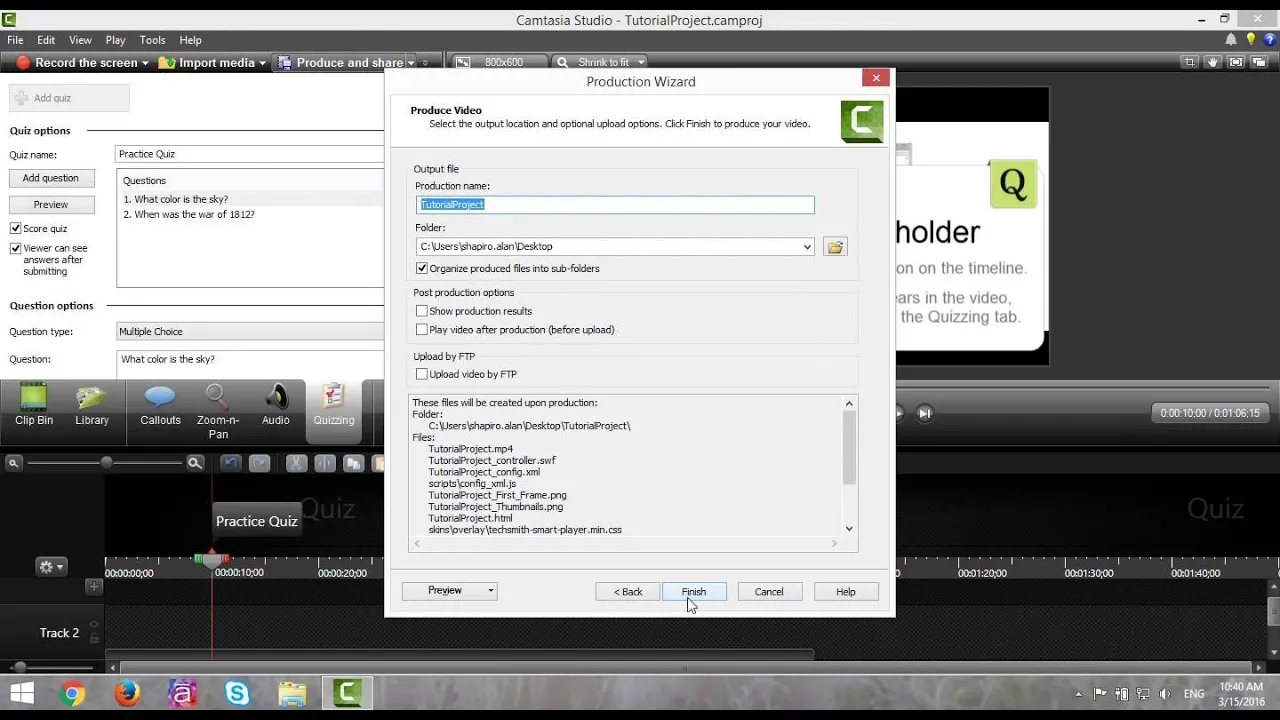Click the blue help question mark icon
This screenshot has height=720, width=1280.
tap(1269, 40)
